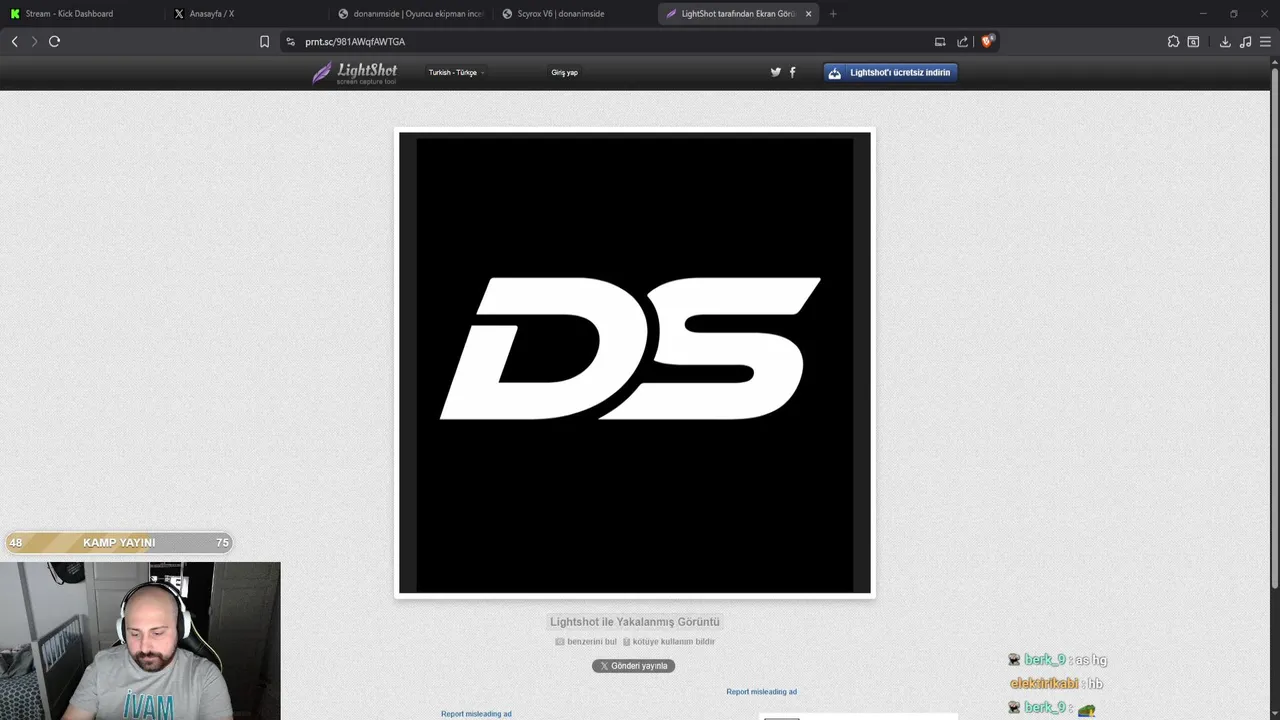Click chat message 'berk_9 : as hg'
The width and height of the screenshot is (1280, 720).
(x=1057, y=660)
